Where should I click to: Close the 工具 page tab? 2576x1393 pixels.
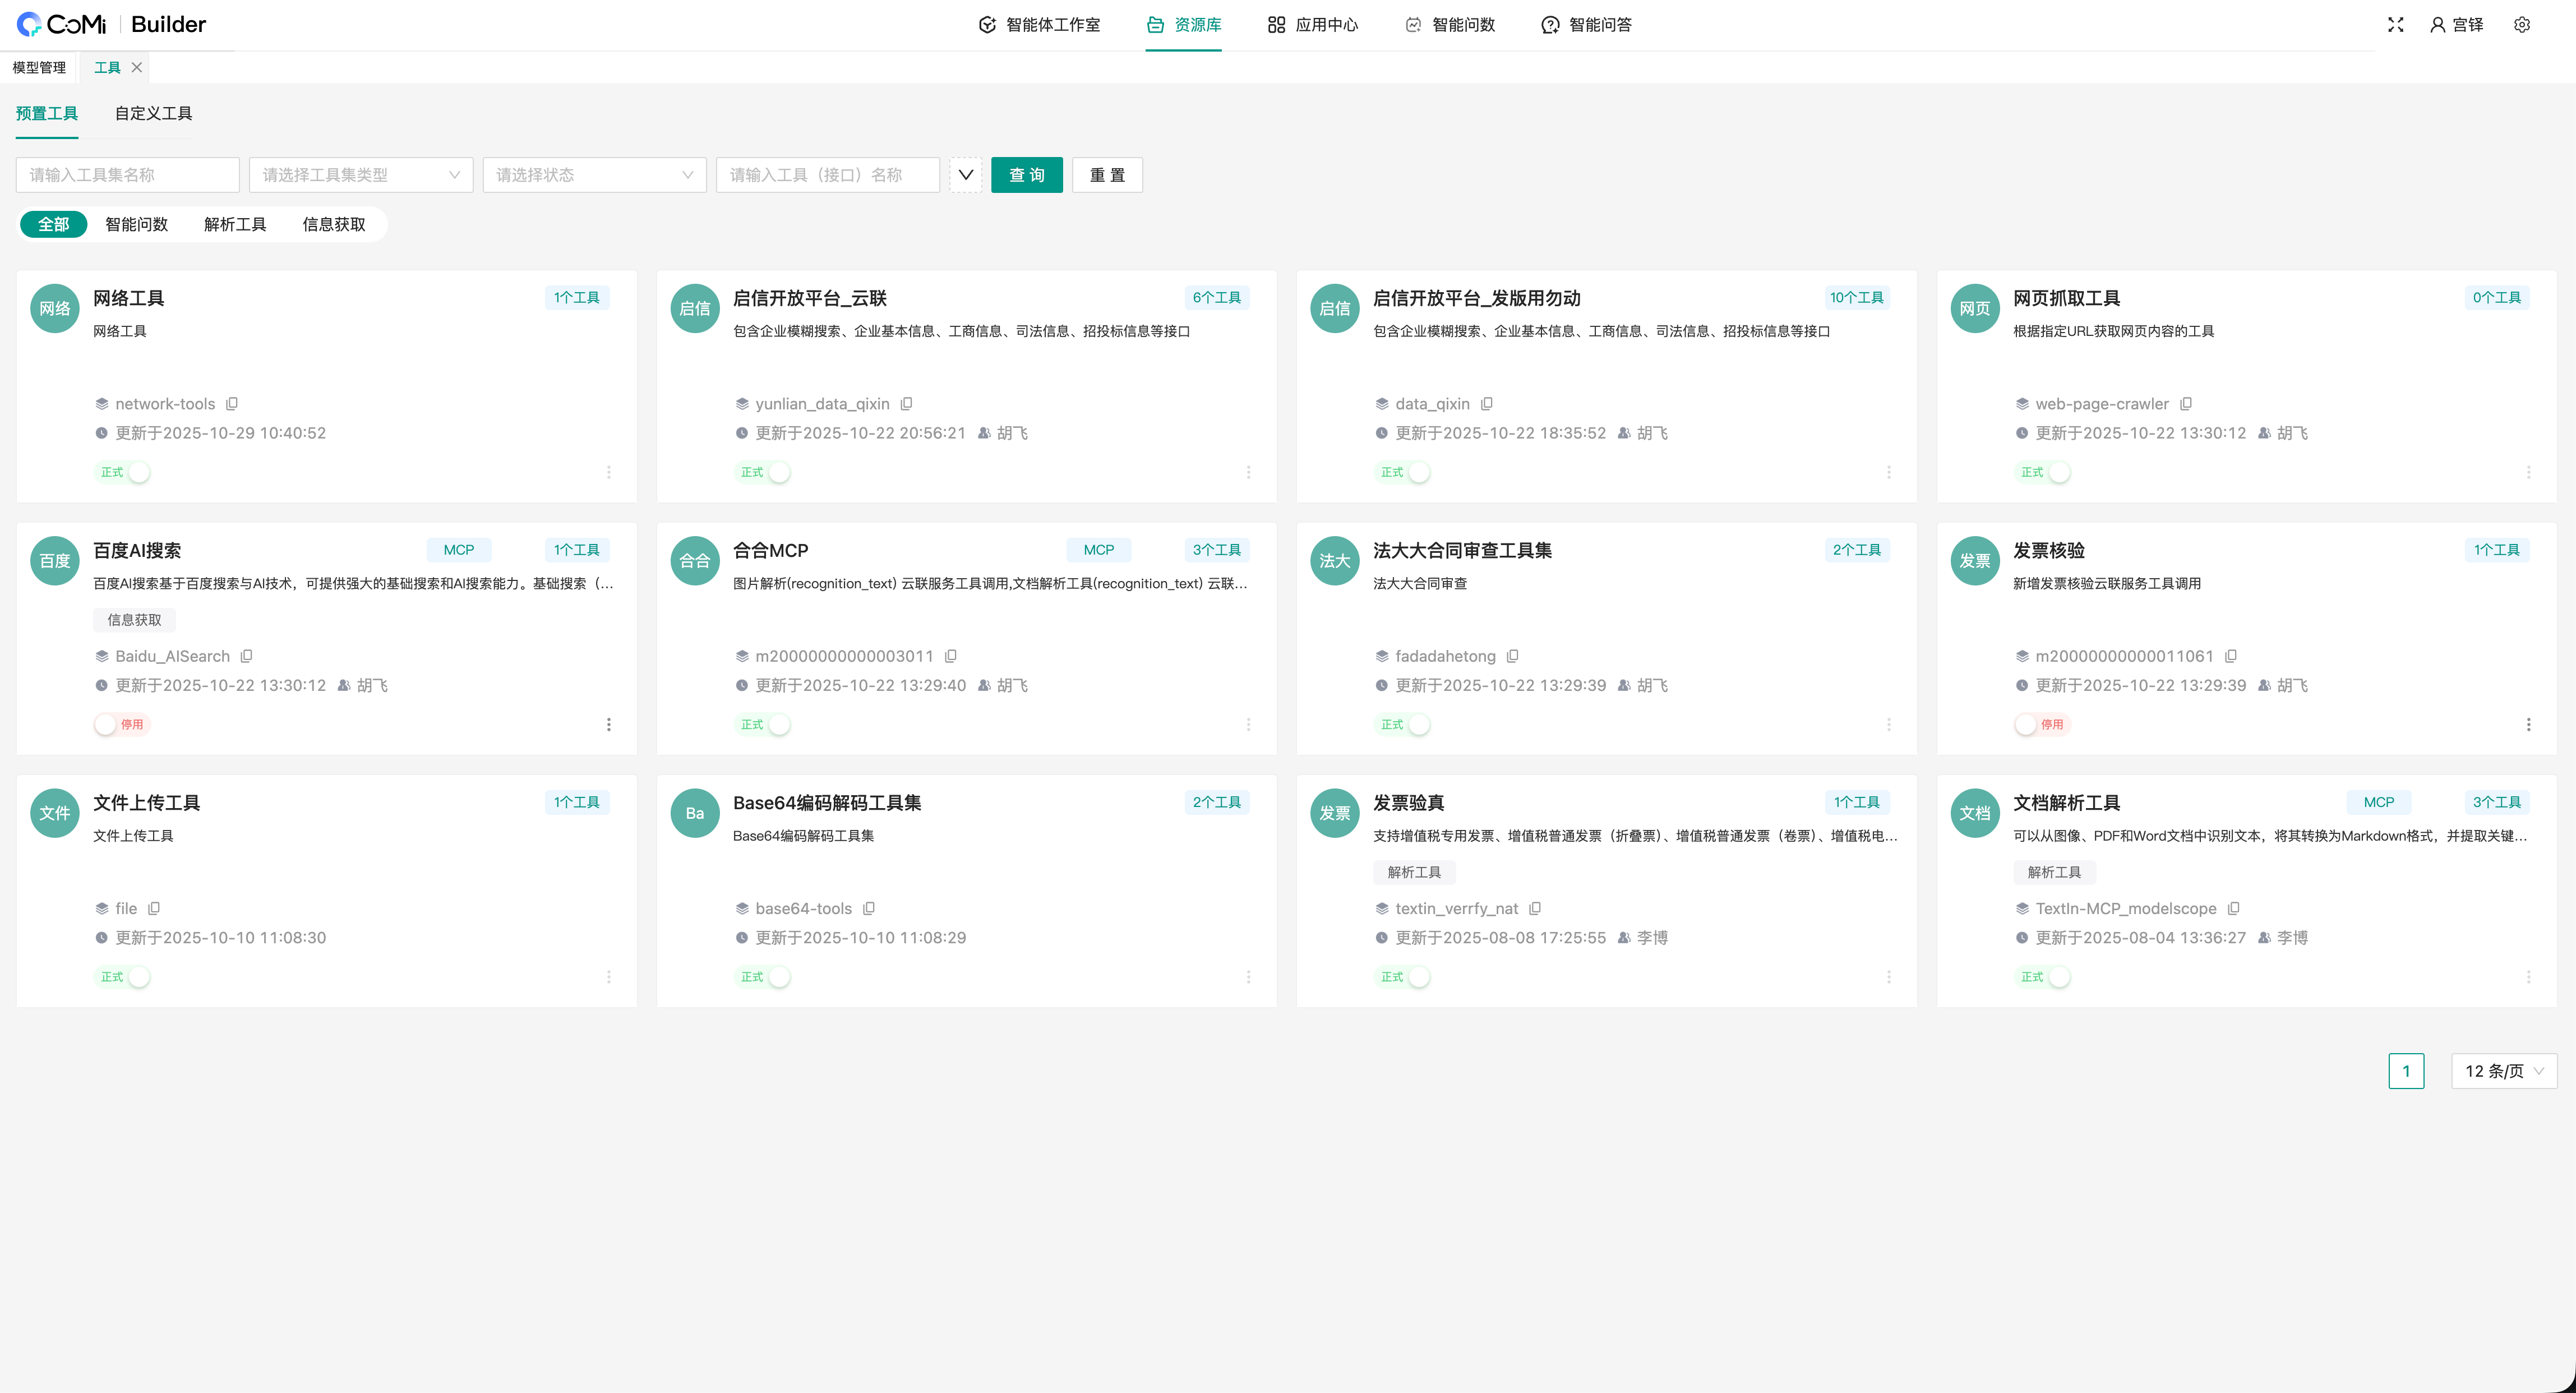pyautogui.click(x=137, y=67)
